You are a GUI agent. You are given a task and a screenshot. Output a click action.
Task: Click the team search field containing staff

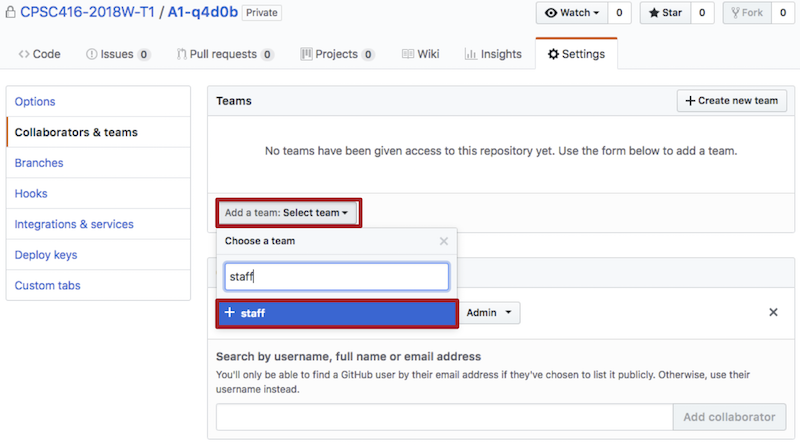(x=337, y=277)
